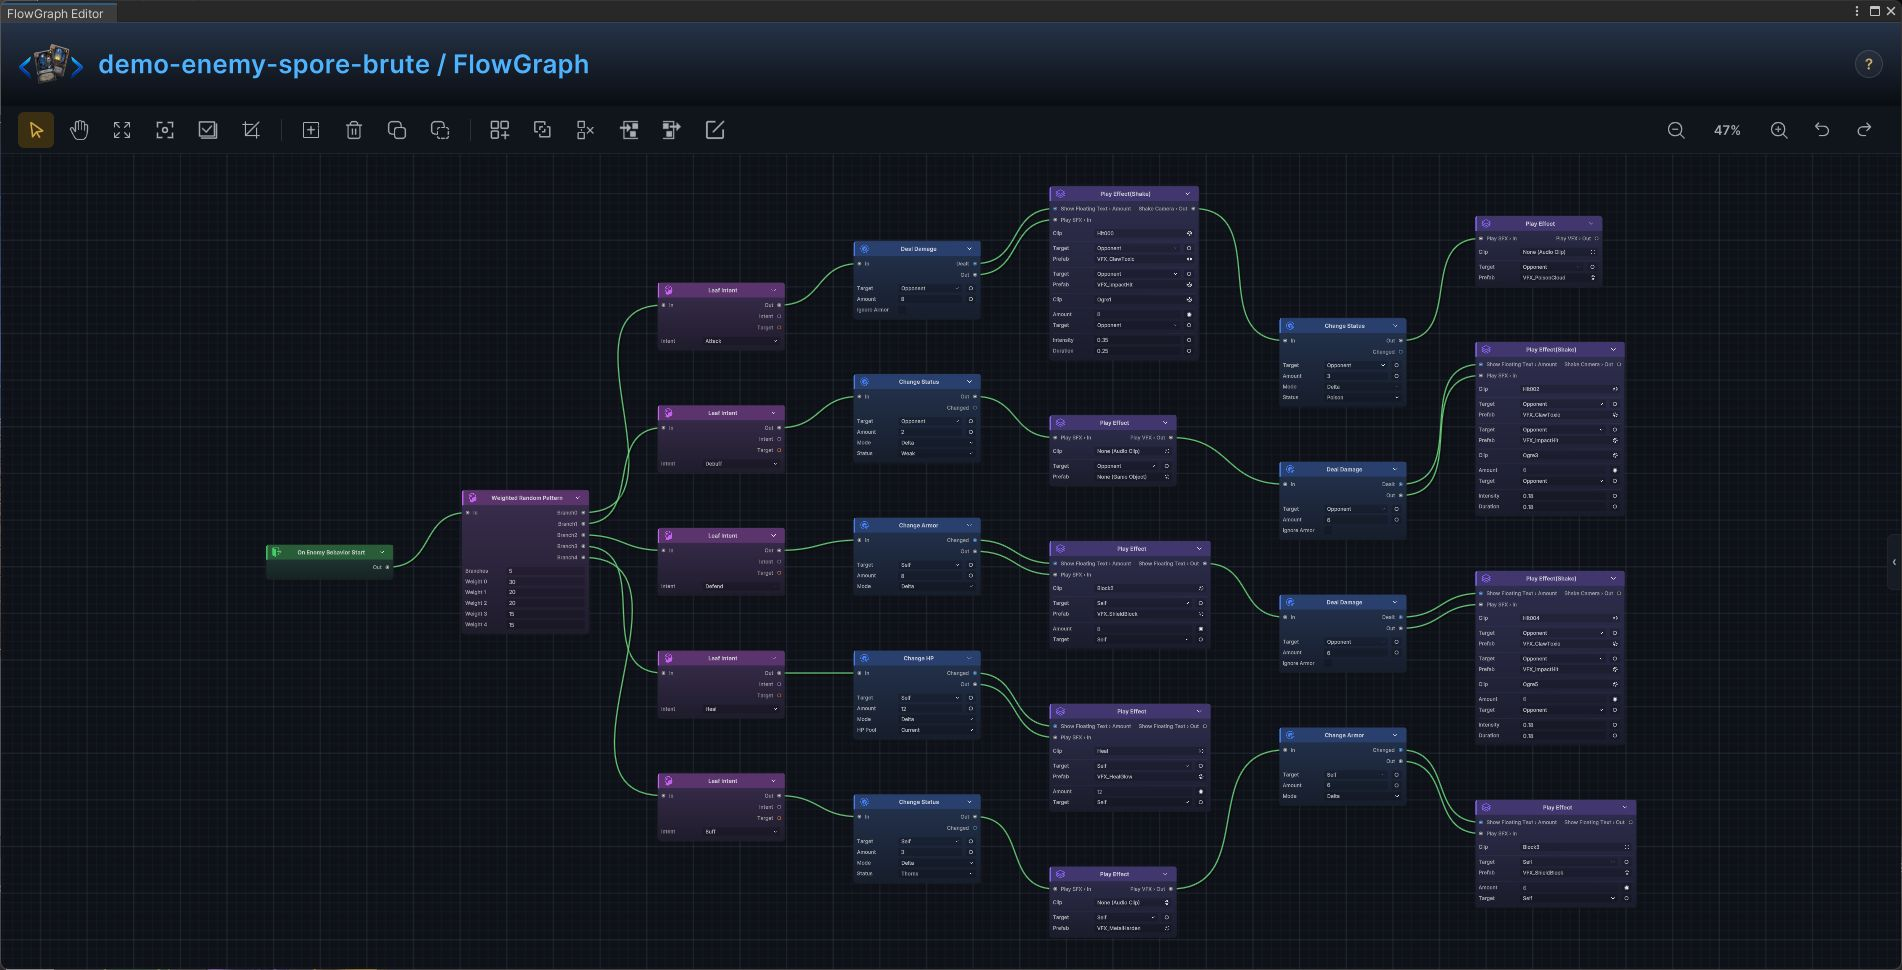Click the Out port of On Enemy Behavior Start
1902x970 pixels.
tap(388, 567)
